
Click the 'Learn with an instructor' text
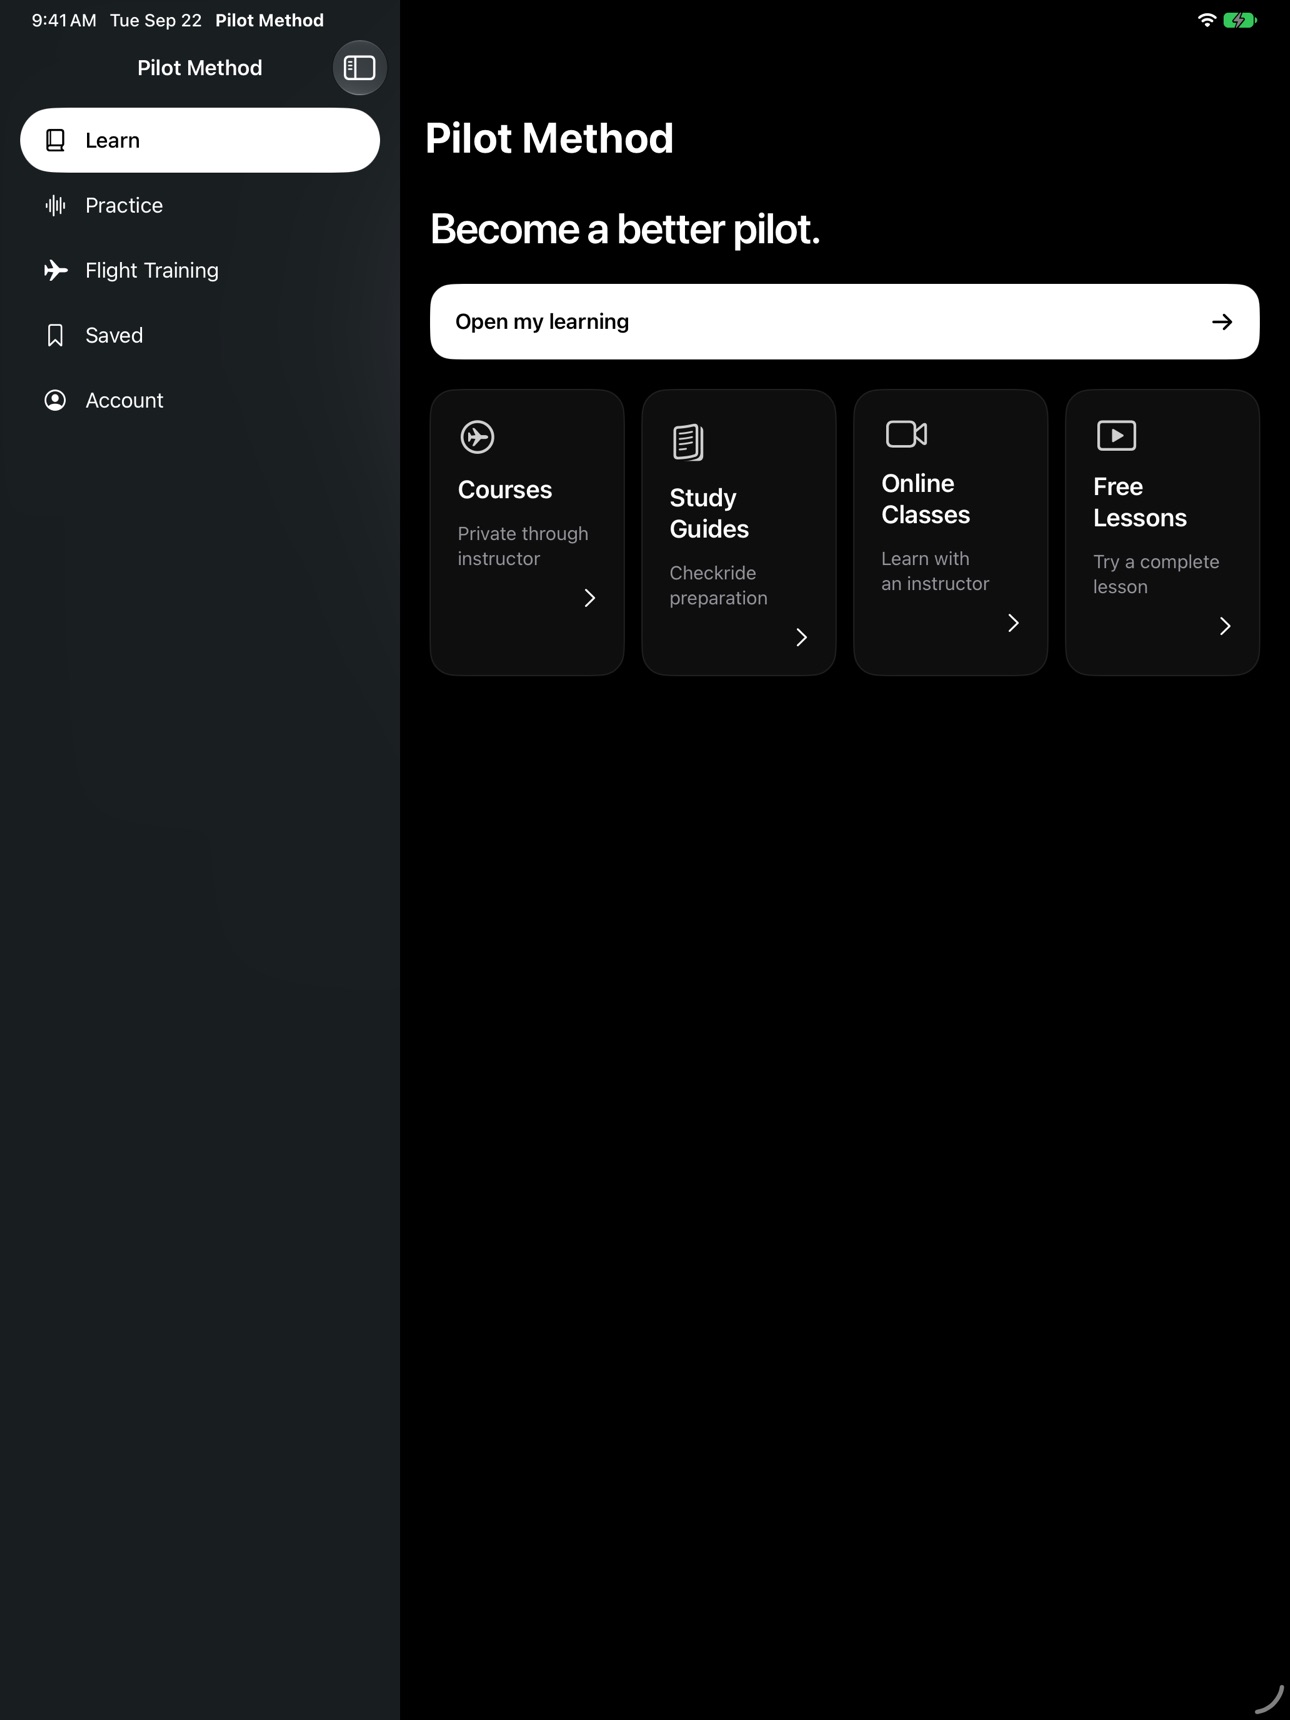[x=935, y=571]
